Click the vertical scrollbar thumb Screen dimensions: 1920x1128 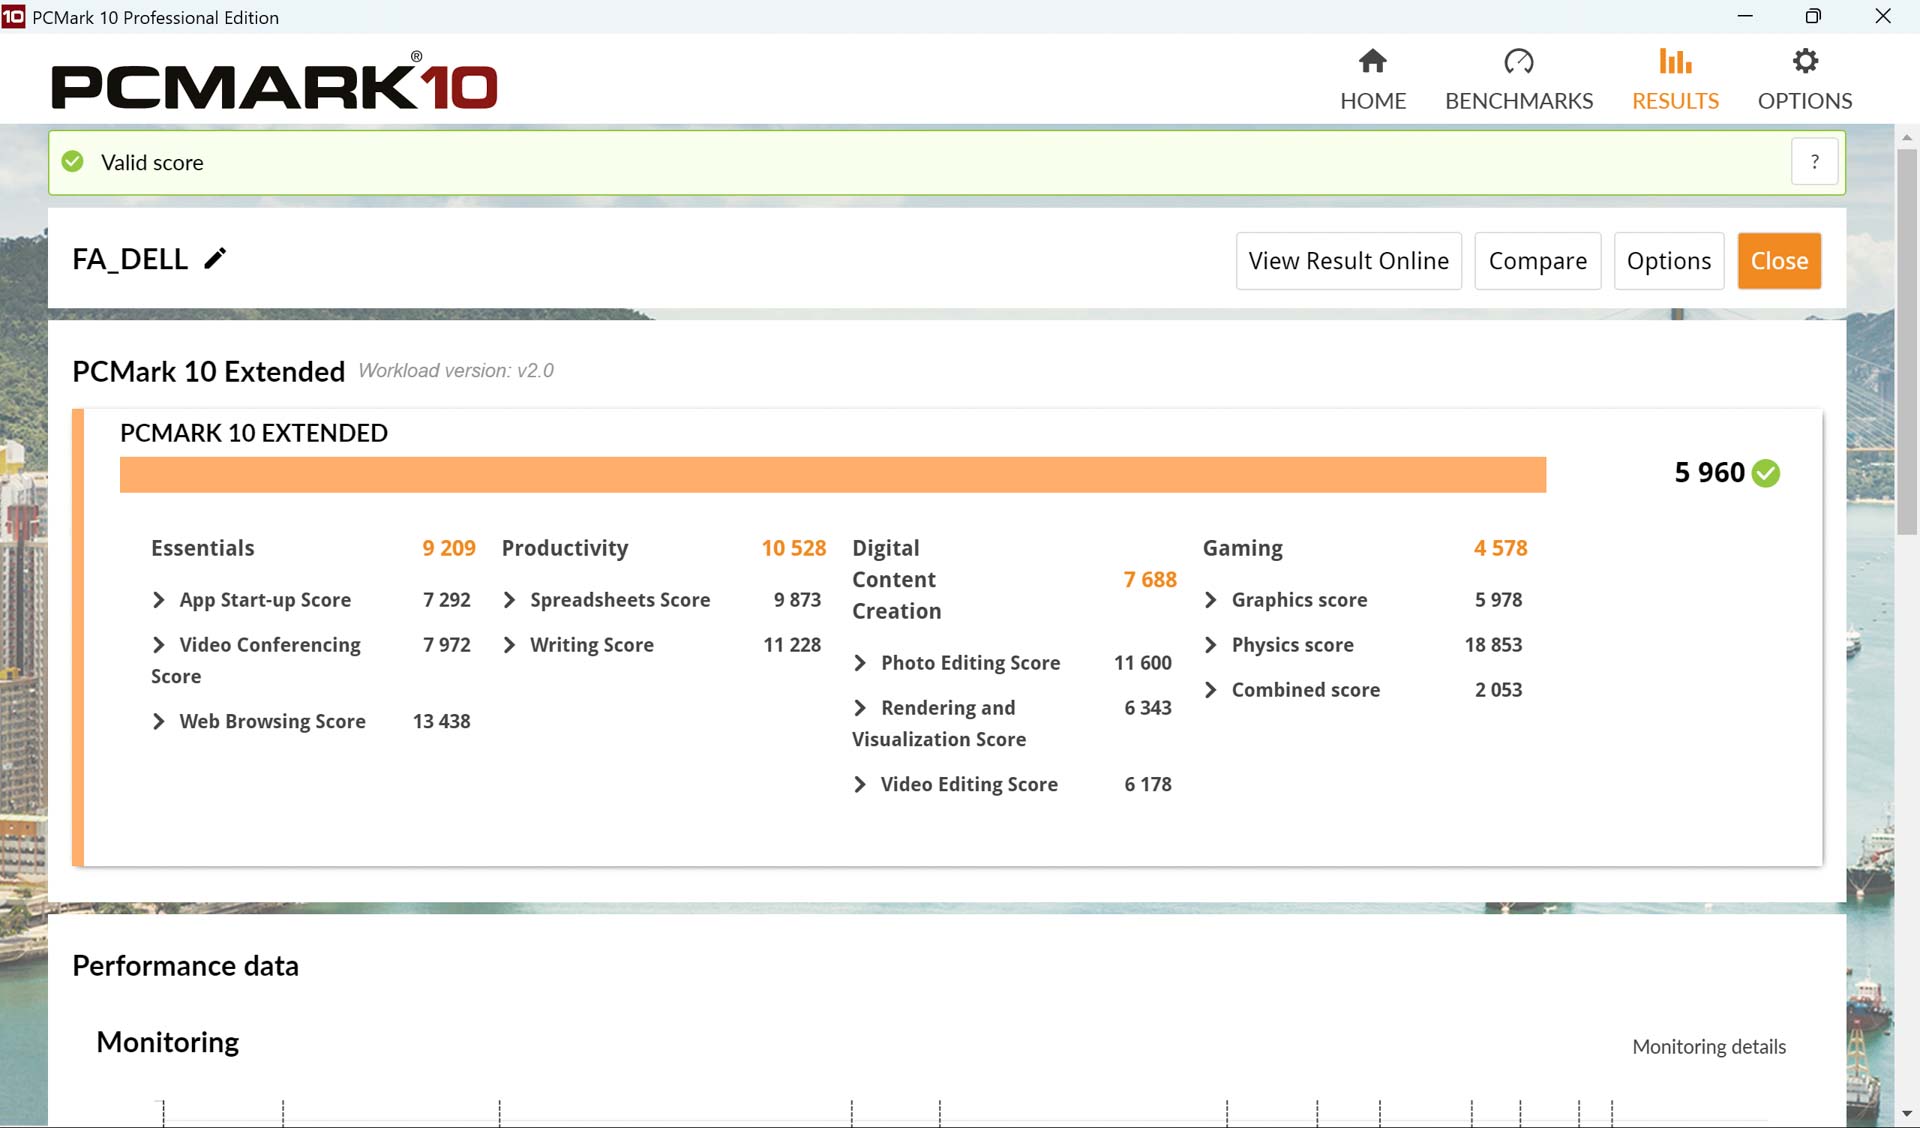[1906, 340]
